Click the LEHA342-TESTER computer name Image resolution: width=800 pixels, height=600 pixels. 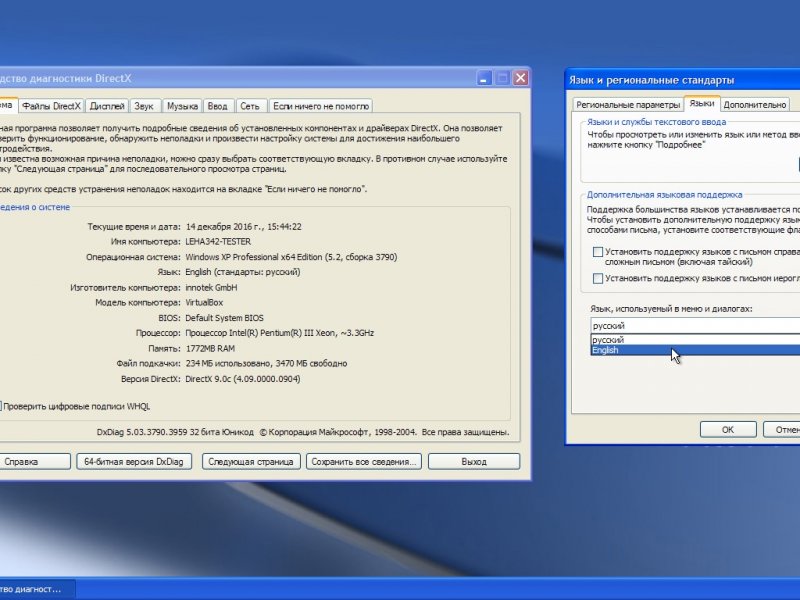(218, 241)
